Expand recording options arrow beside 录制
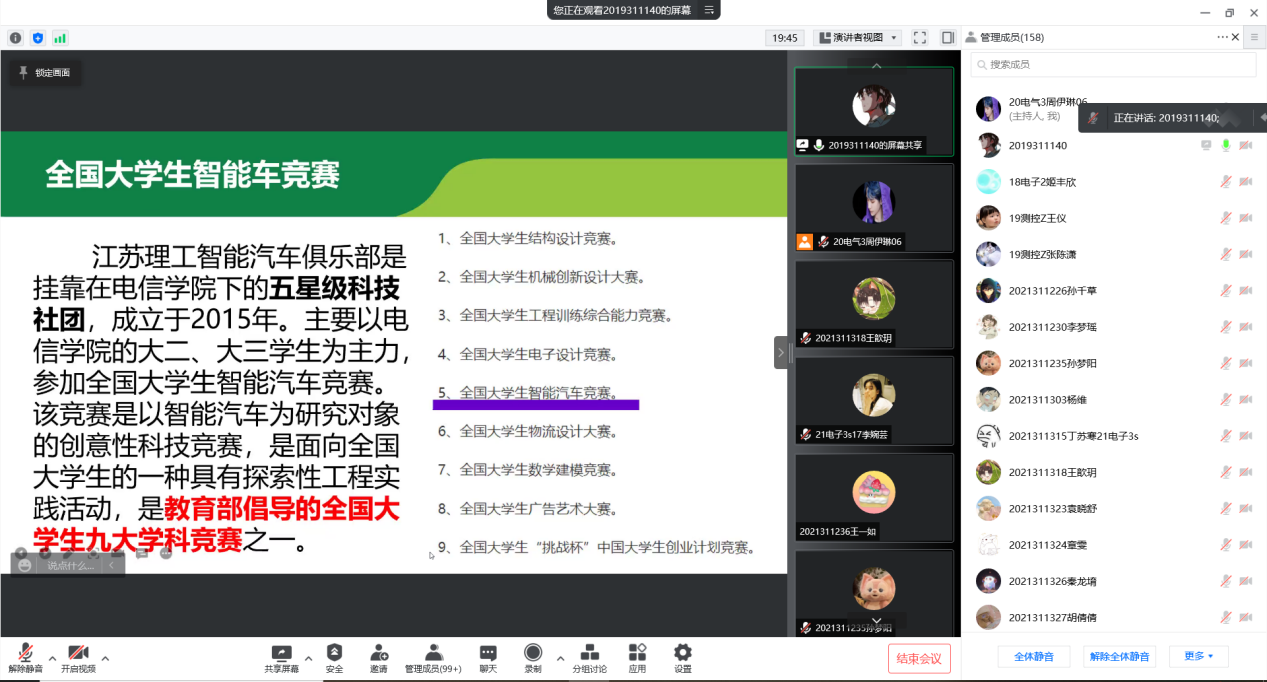Image resolution: width=1267 pixels, height=682 pixels. coord(560,658)
